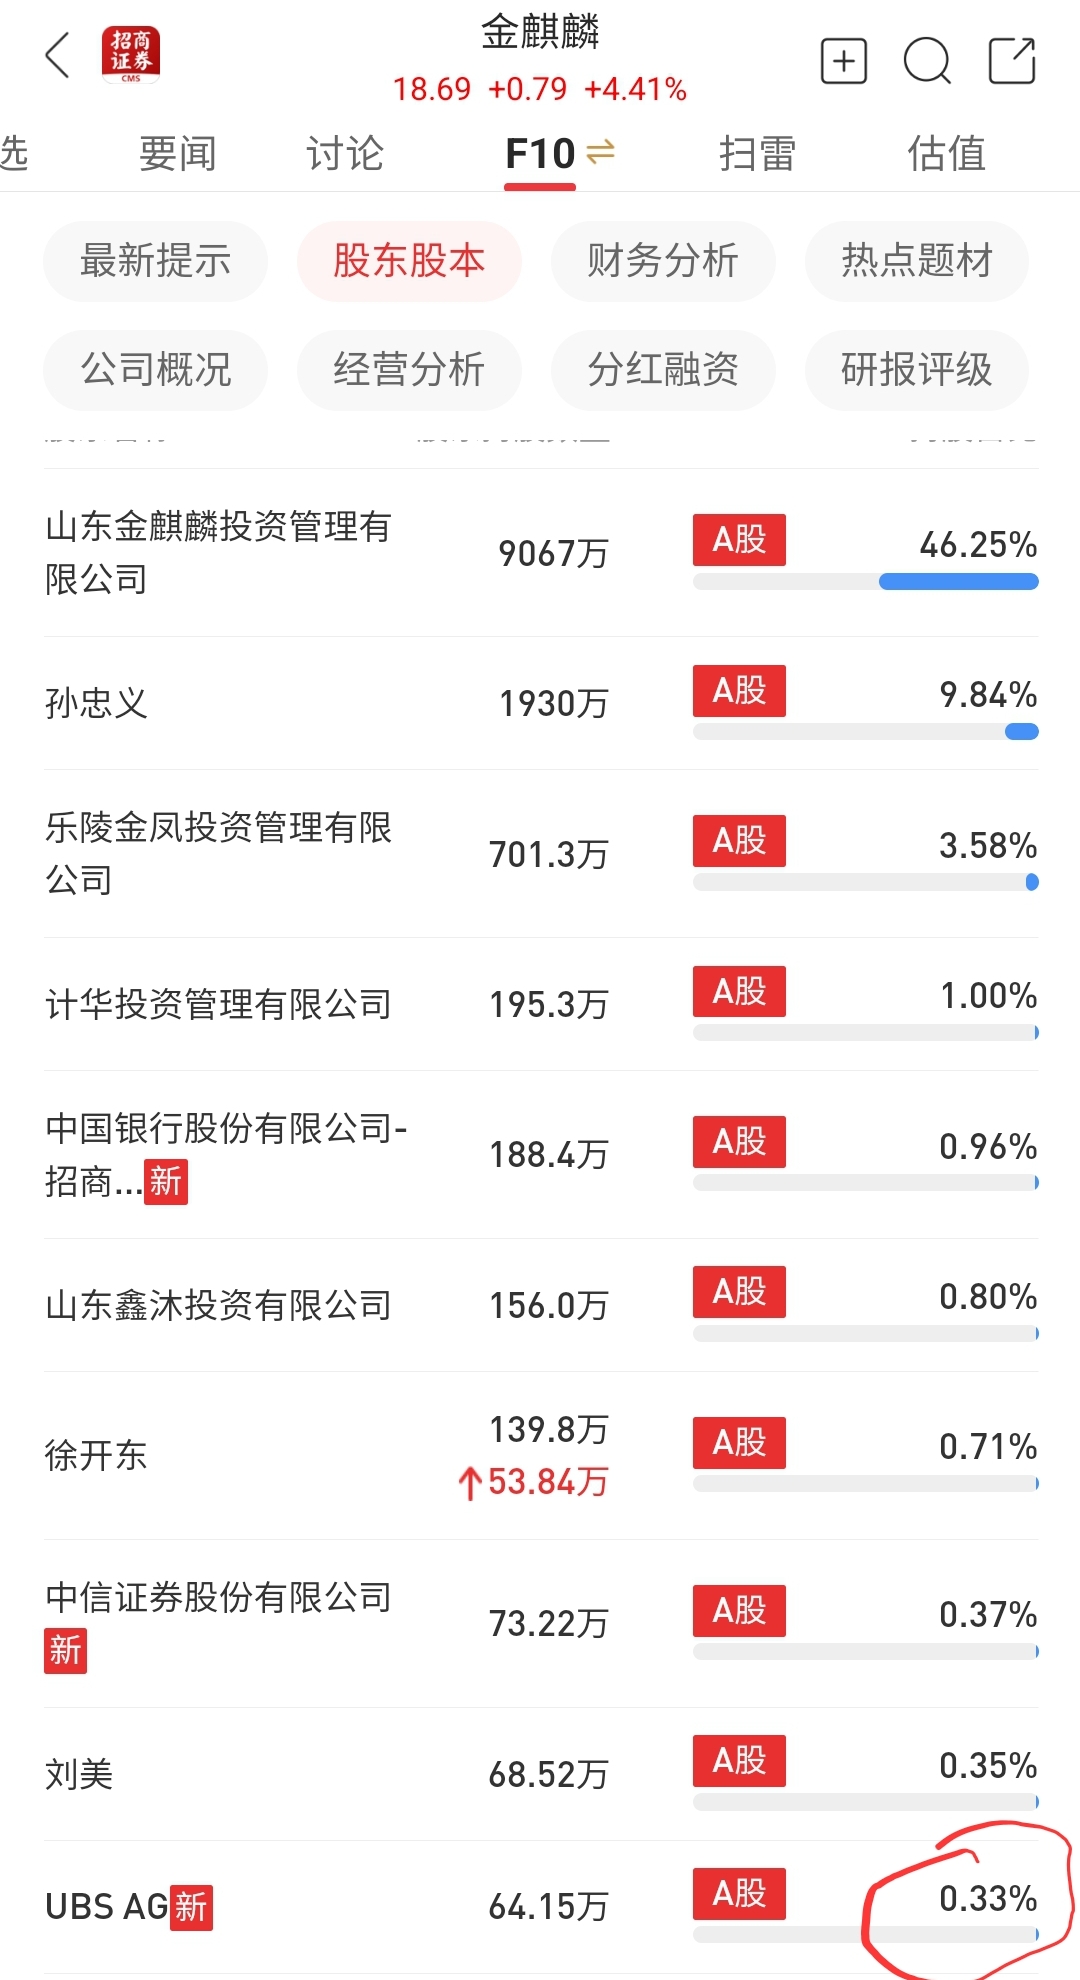The image size is (1080, 1980).
Task: Tap the share icon
Action: (x=1011, y=61)
